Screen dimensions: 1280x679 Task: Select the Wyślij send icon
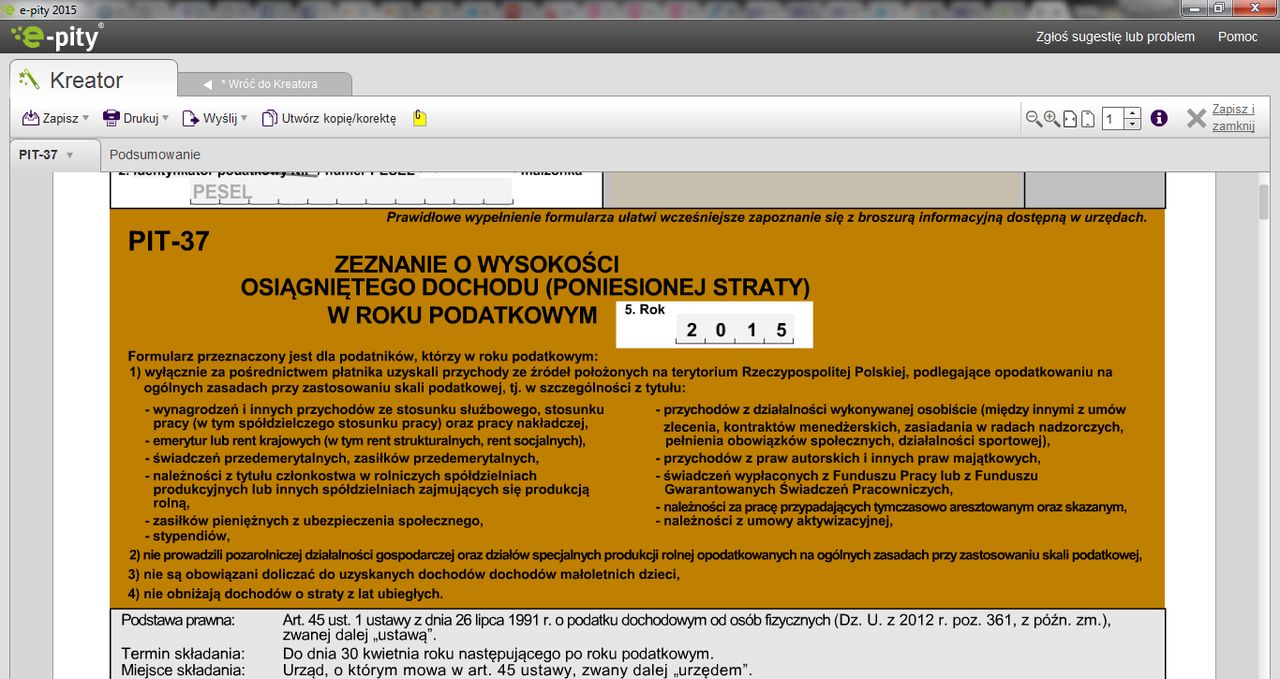tap(189, 117)
